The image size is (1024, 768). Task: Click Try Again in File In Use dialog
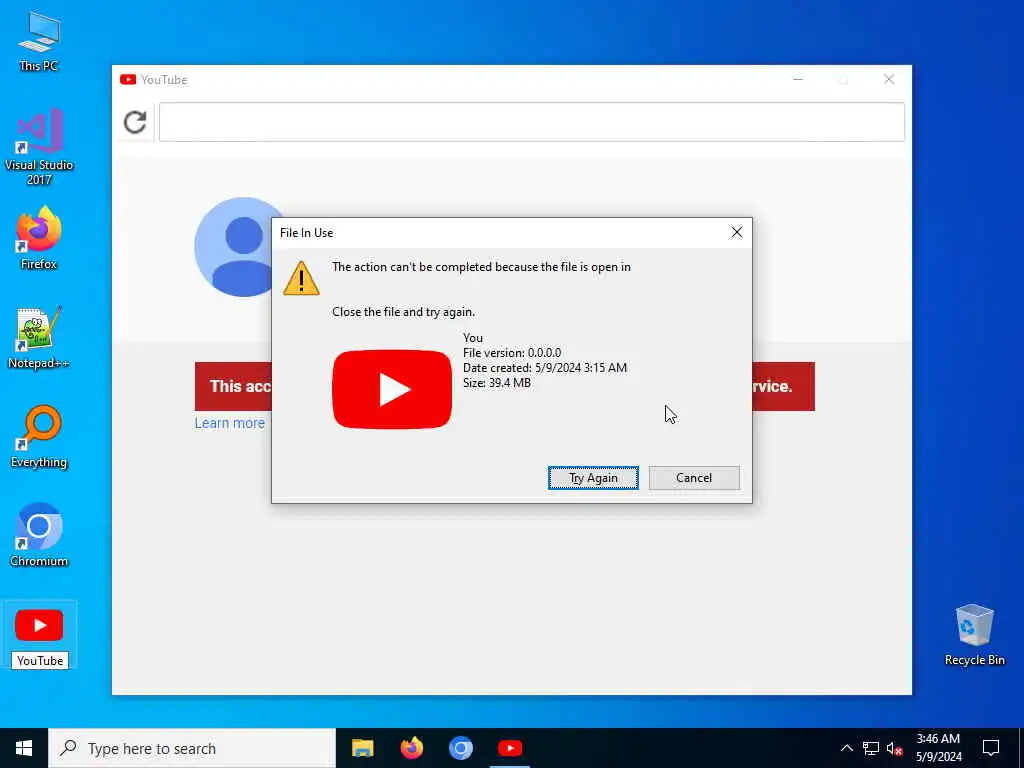pos(593,477)
